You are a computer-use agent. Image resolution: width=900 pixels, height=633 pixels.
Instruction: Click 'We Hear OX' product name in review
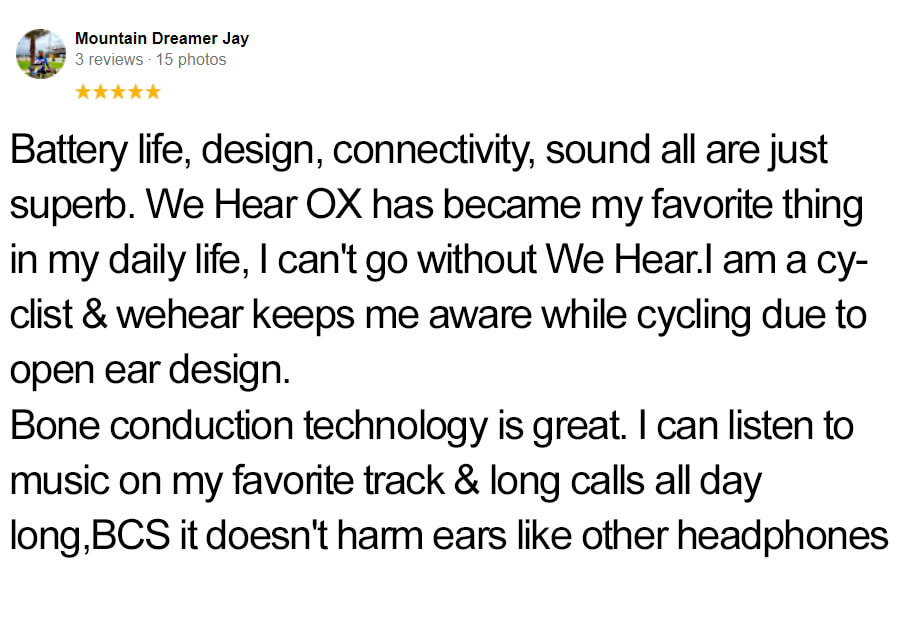click(254, 204)
